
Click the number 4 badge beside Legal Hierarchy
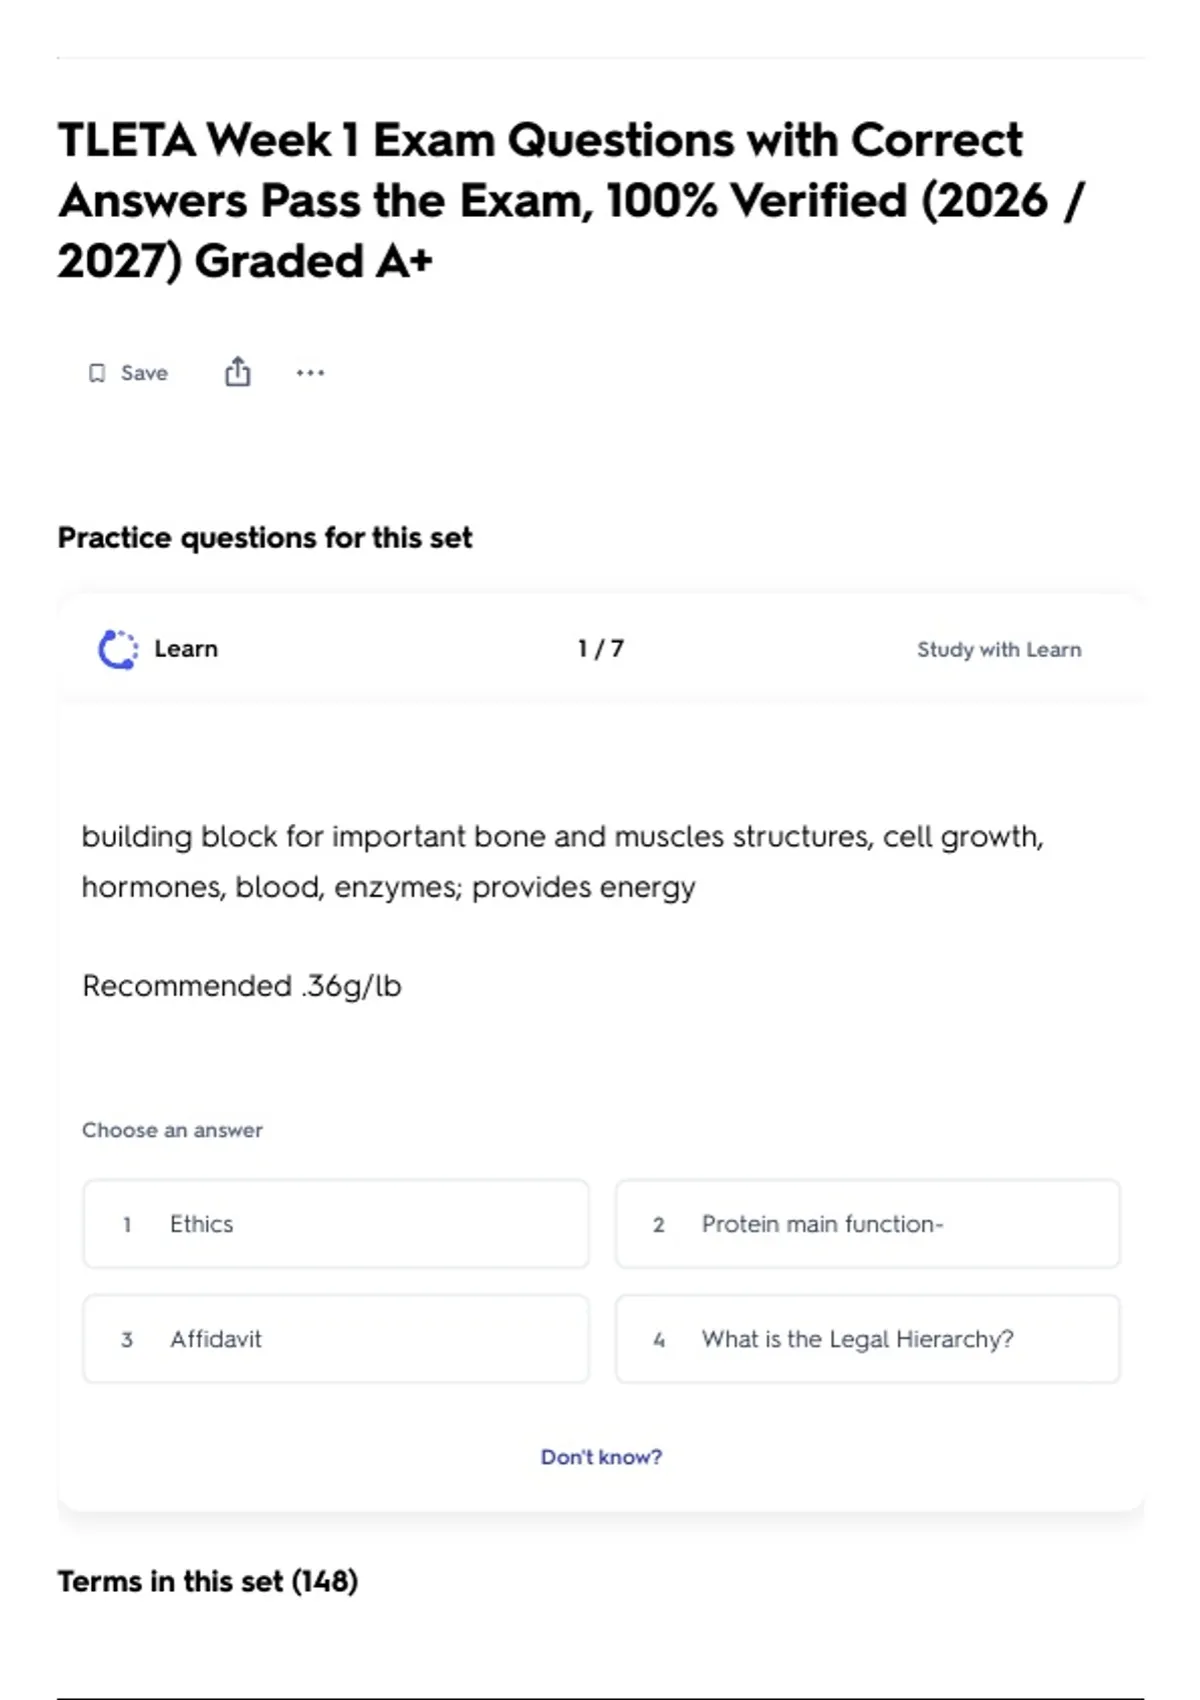point(659,1340)
